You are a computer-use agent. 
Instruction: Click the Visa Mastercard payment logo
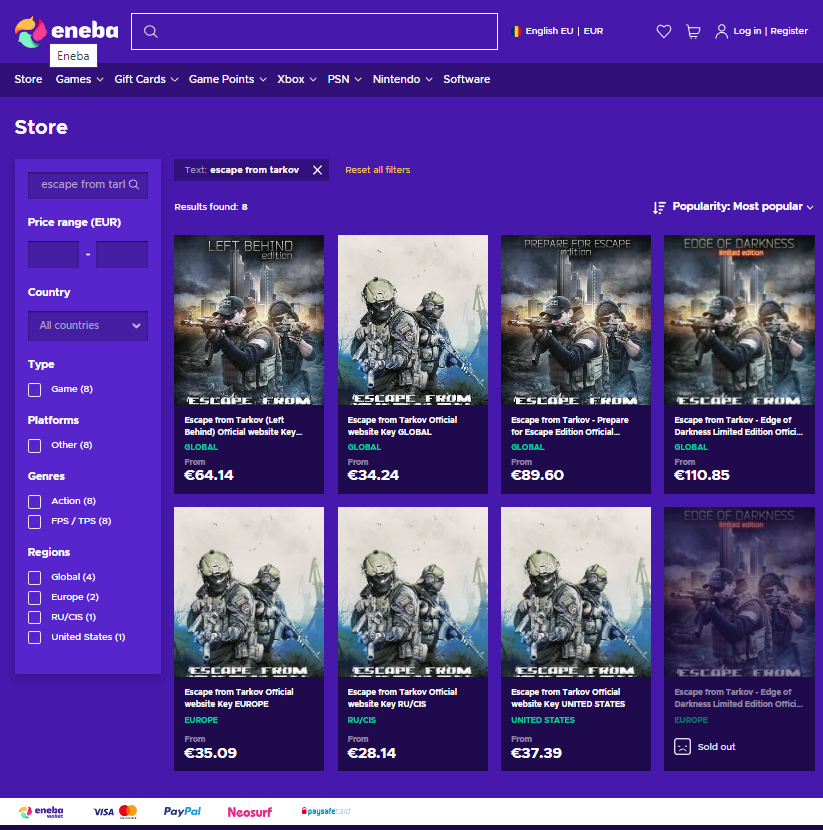pyautogui.click(x=115, y=811)
